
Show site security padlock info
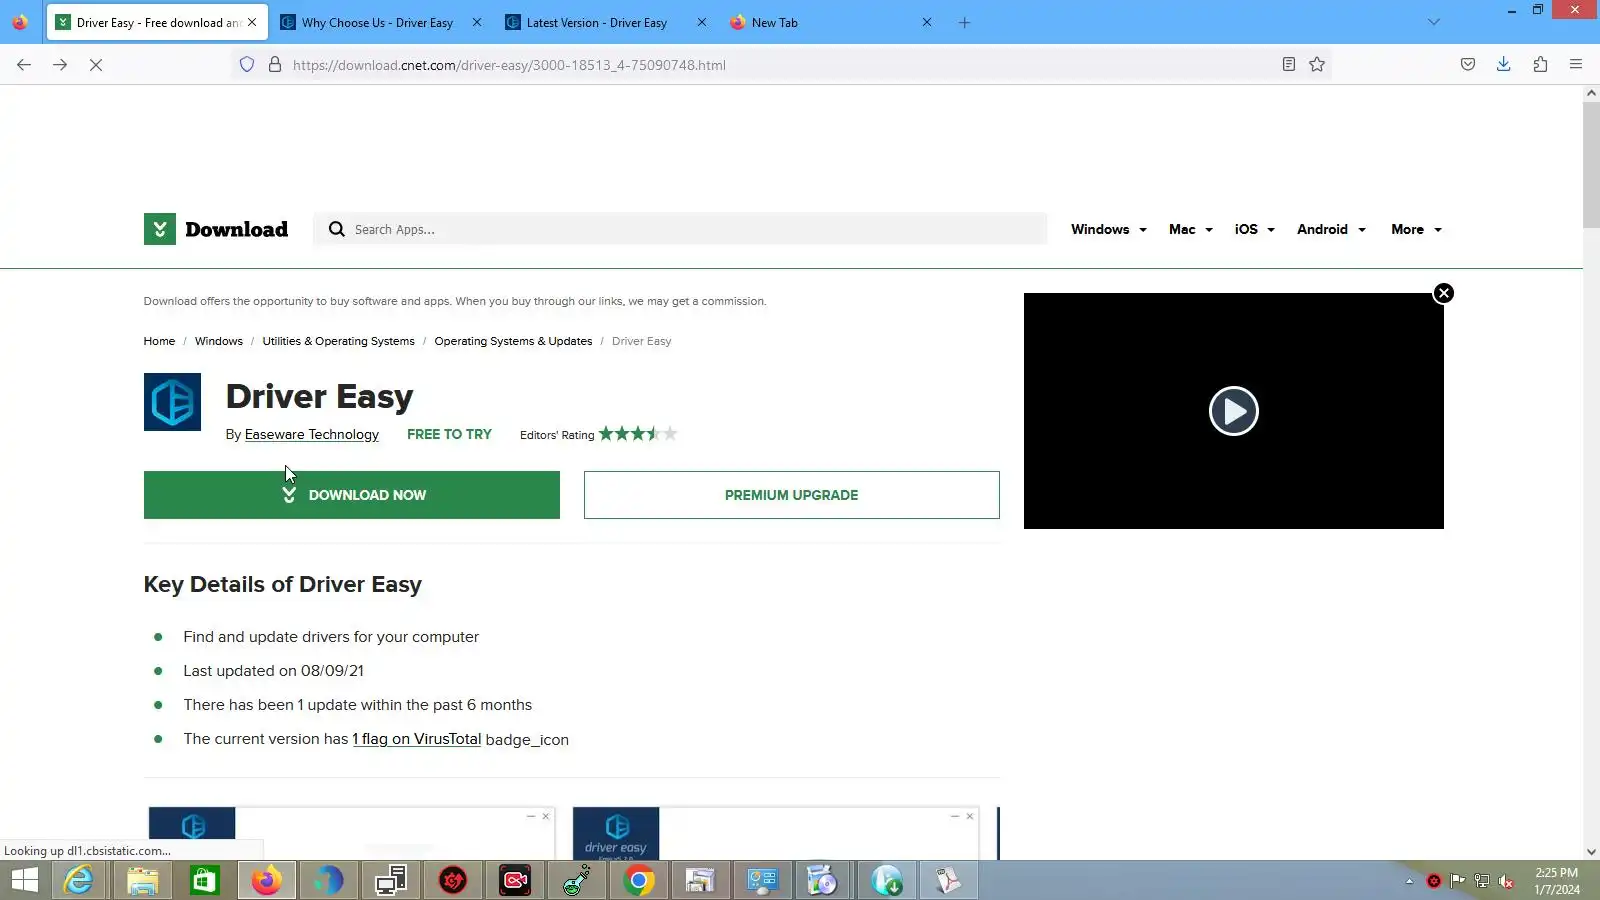tap(275, 65)
